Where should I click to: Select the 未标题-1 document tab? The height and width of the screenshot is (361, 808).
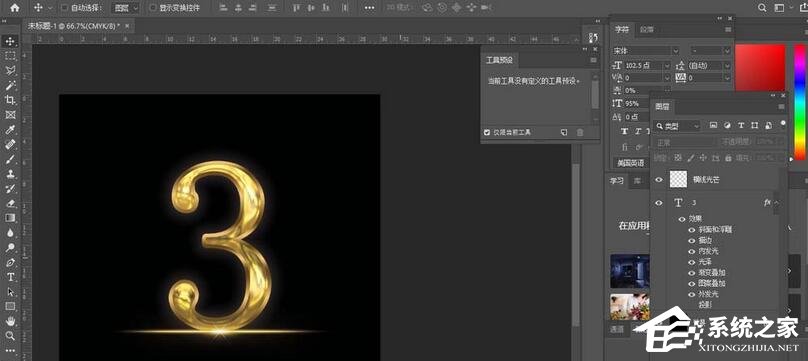click(74, 26)
